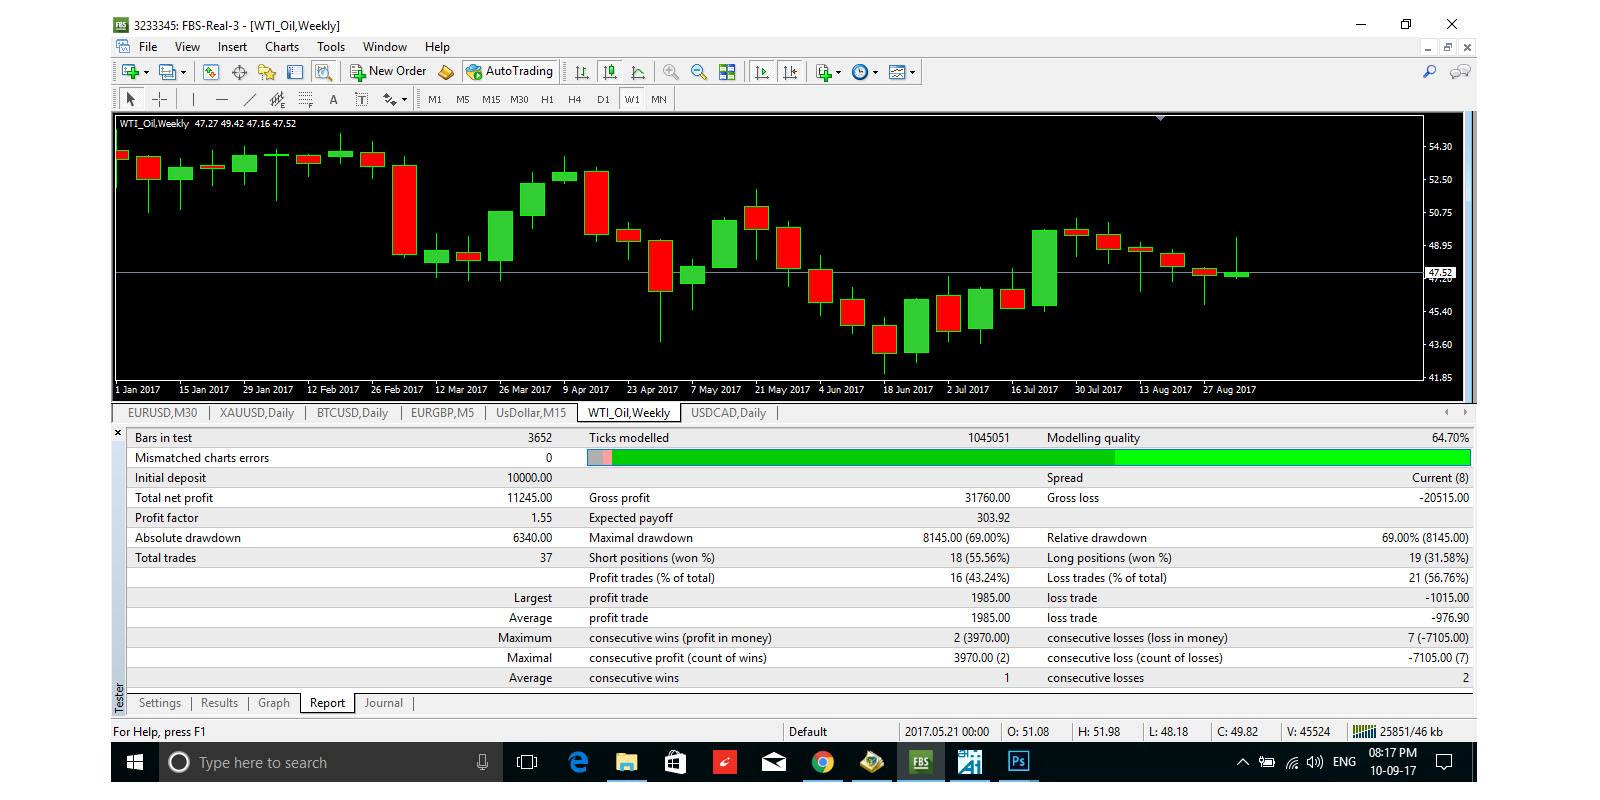Select the Trendline tool
This screenshot has width=1600, height=800.
pos(249,99)
